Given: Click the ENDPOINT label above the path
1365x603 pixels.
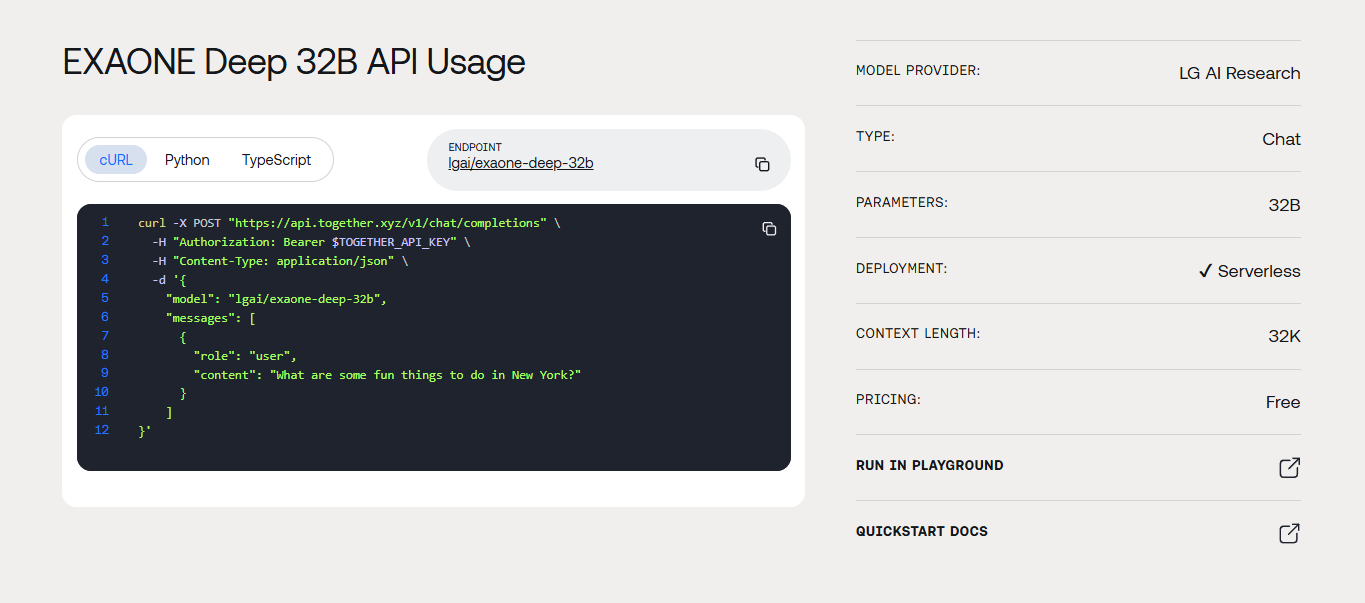Looking at the screenshot, I should tap(475, 147).
